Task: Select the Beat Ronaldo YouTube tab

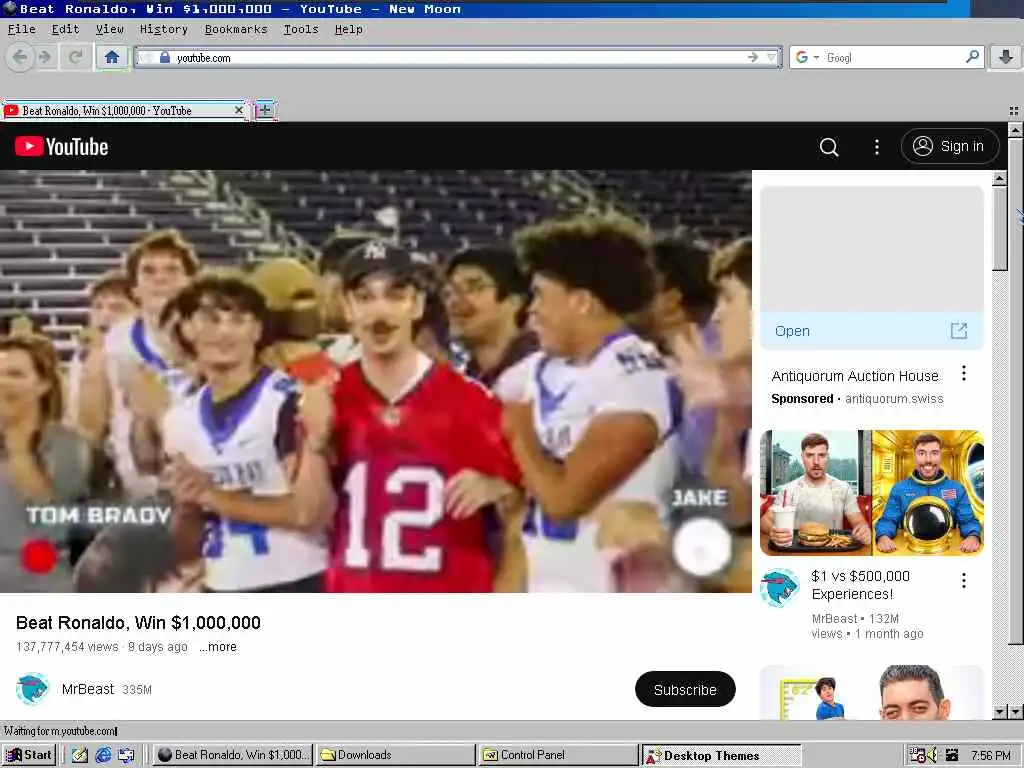Action: (x=124, y=110)
